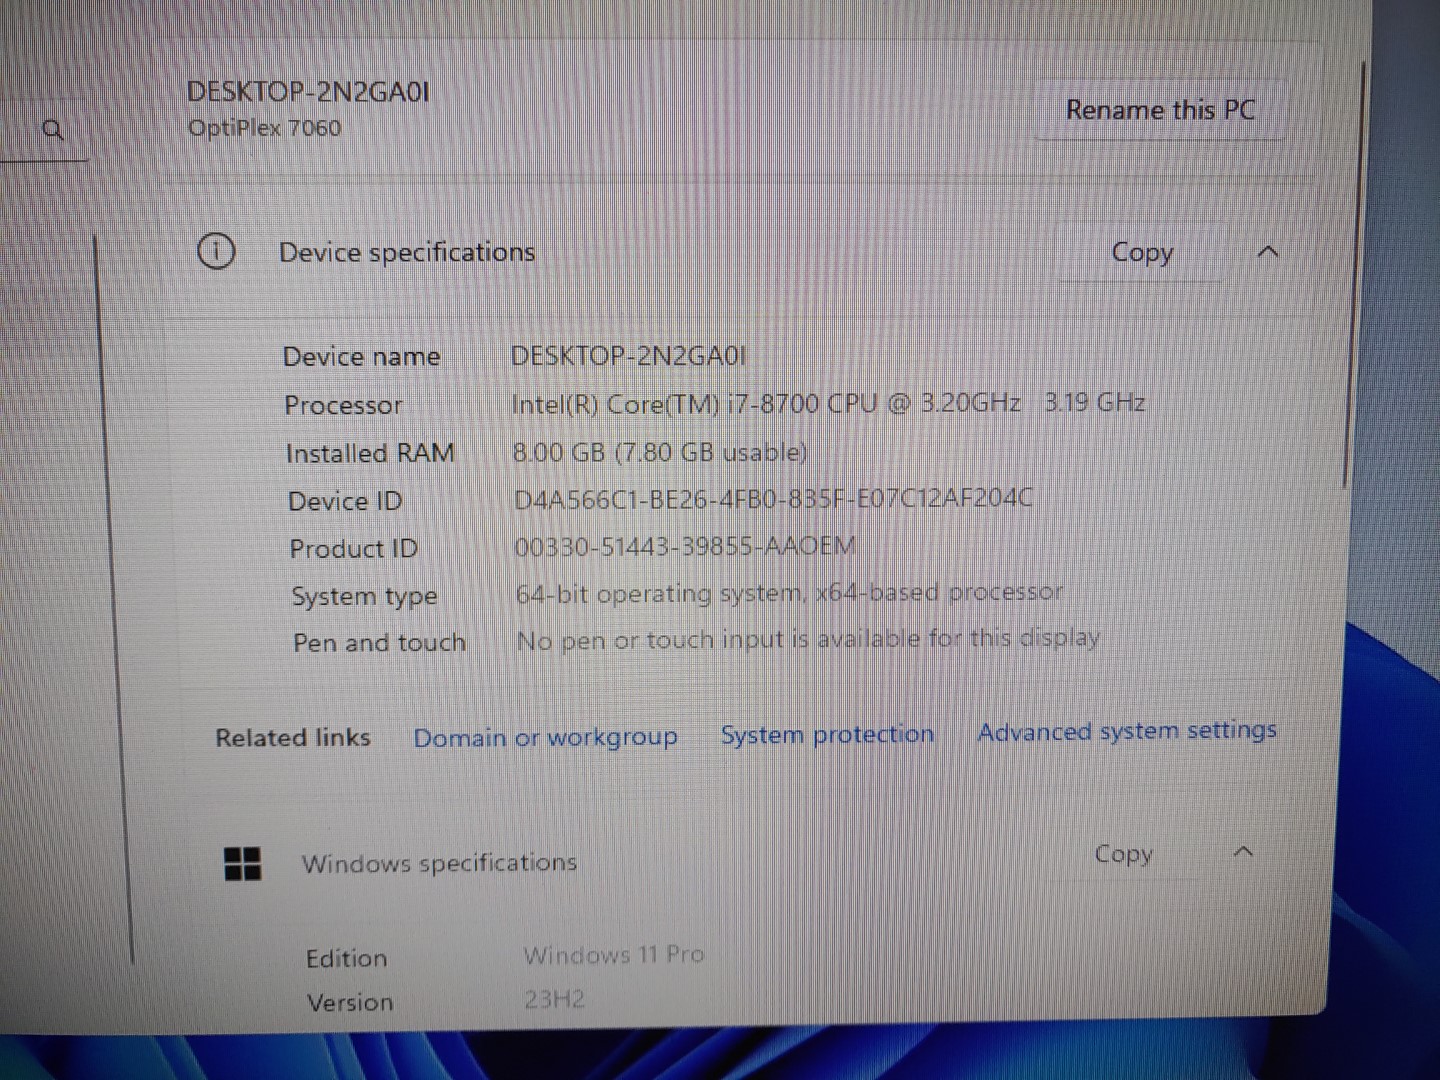The image size is (1440, 1080).
Task: Select the 23H2 version value
Action: [x=555, y=999]
